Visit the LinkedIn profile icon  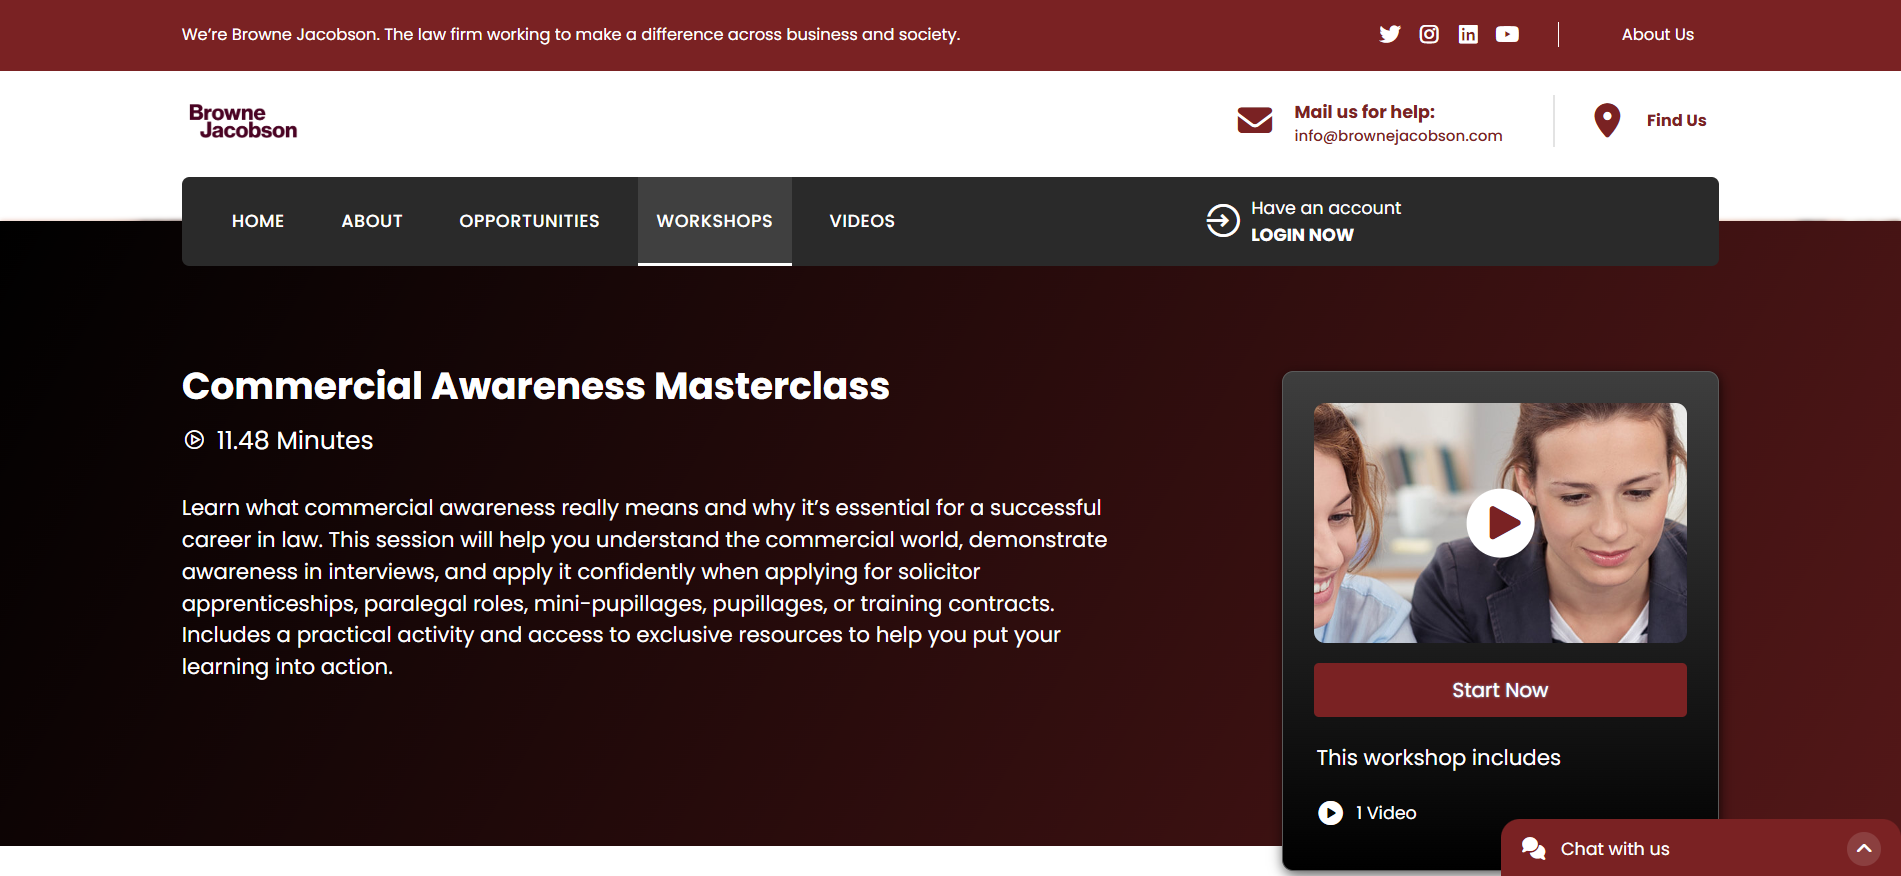click(x=1468, y=34)
